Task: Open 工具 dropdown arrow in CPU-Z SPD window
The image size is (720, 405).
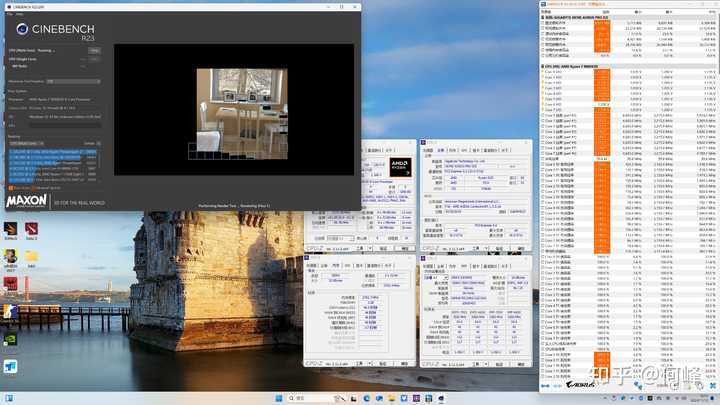Action: pyautogui.click(x=485, y=364)
